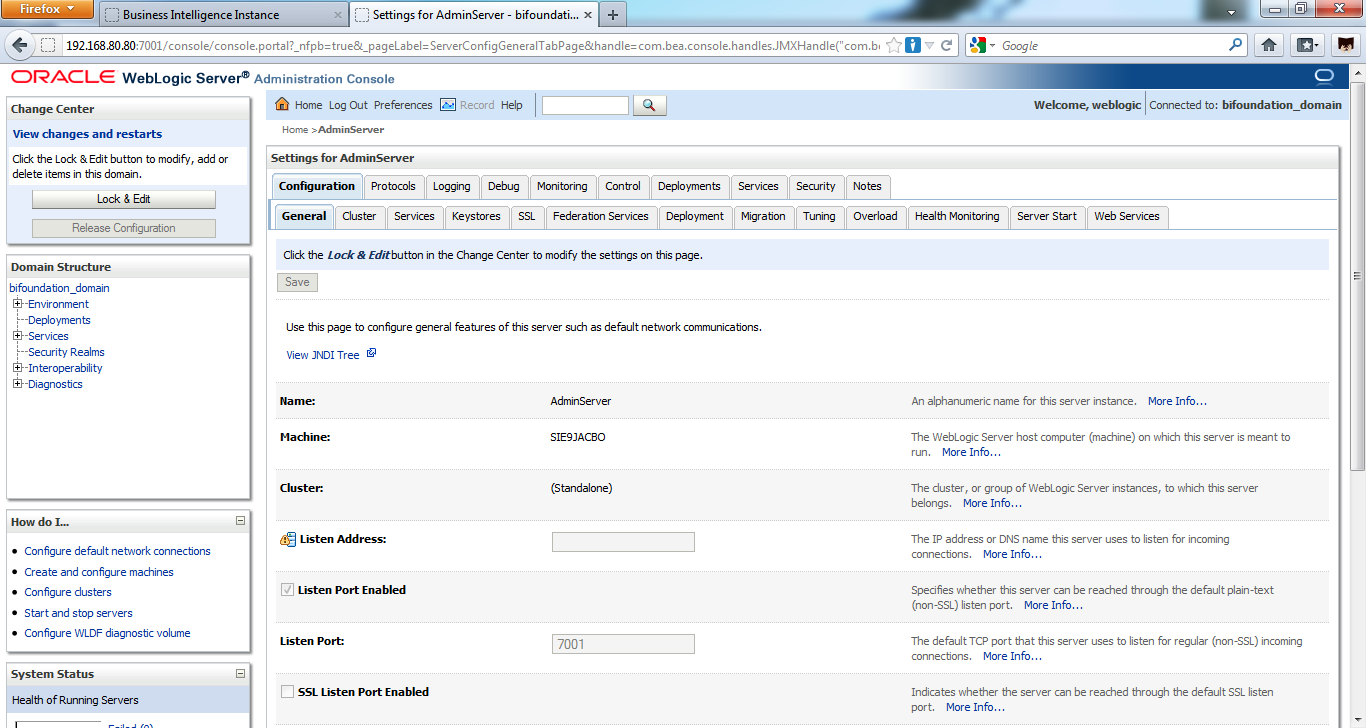Click the search magnifier button in the console
1366x728 pixels.
[x=648, y=104]
